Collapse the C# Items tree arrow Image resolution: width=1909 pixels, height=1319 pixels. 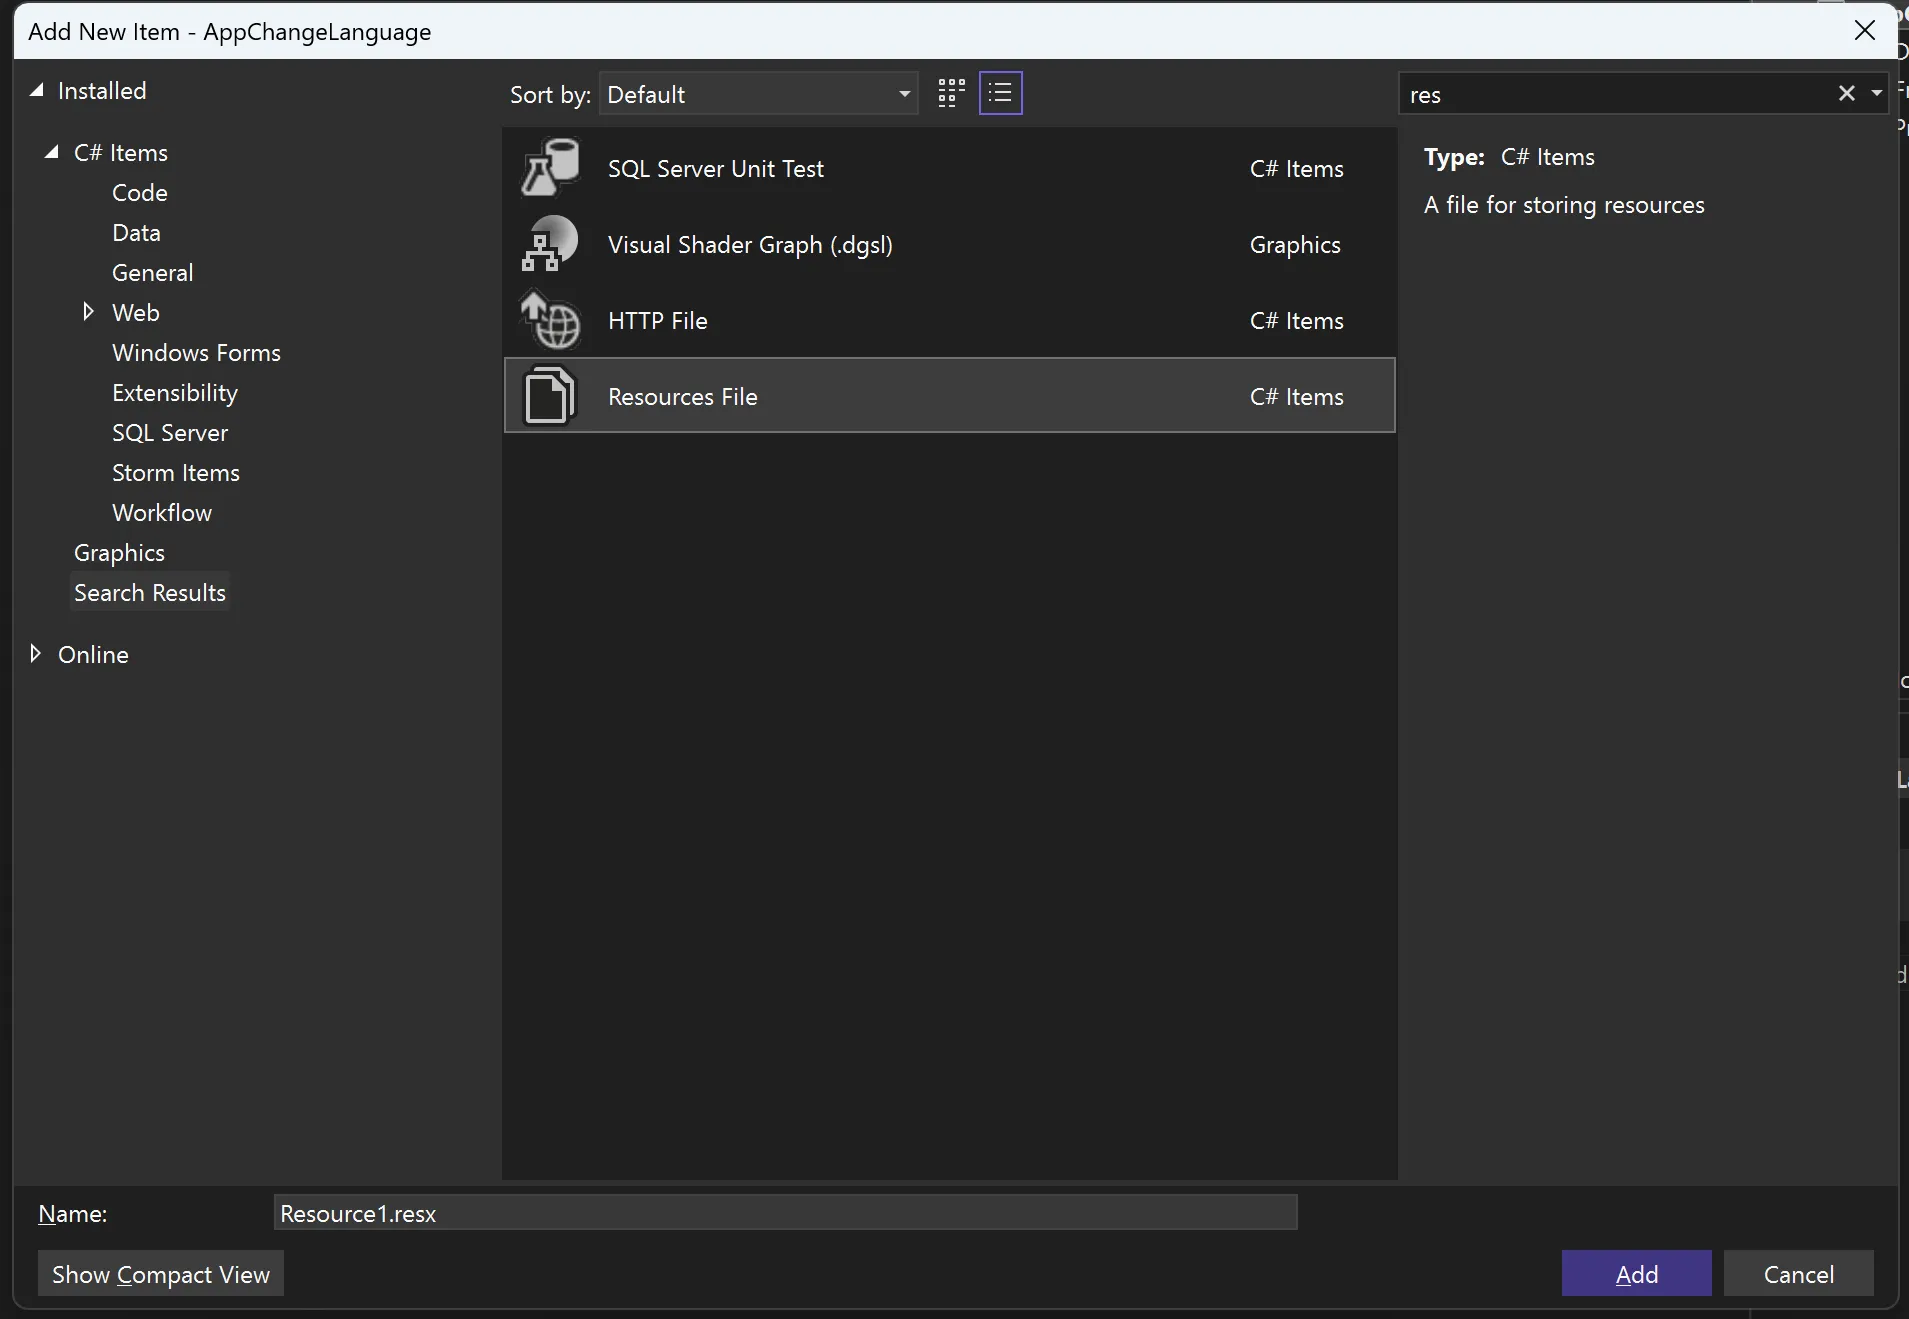(52, 152)
